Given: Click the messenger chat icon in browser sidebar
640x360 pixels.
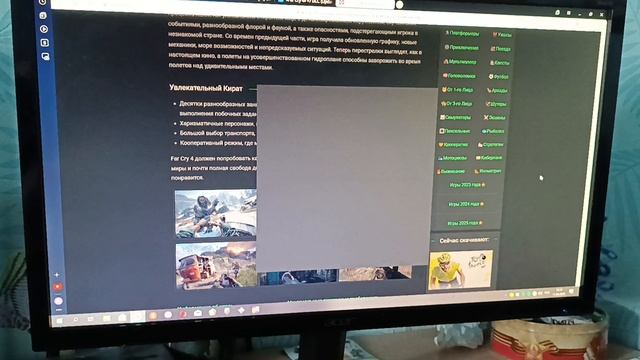Looking at the screenshot, I should coord(45,56).
